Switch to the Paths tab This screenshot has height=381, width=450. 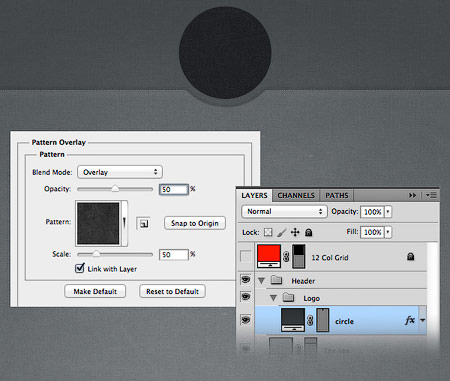click(x=337, y=195)
